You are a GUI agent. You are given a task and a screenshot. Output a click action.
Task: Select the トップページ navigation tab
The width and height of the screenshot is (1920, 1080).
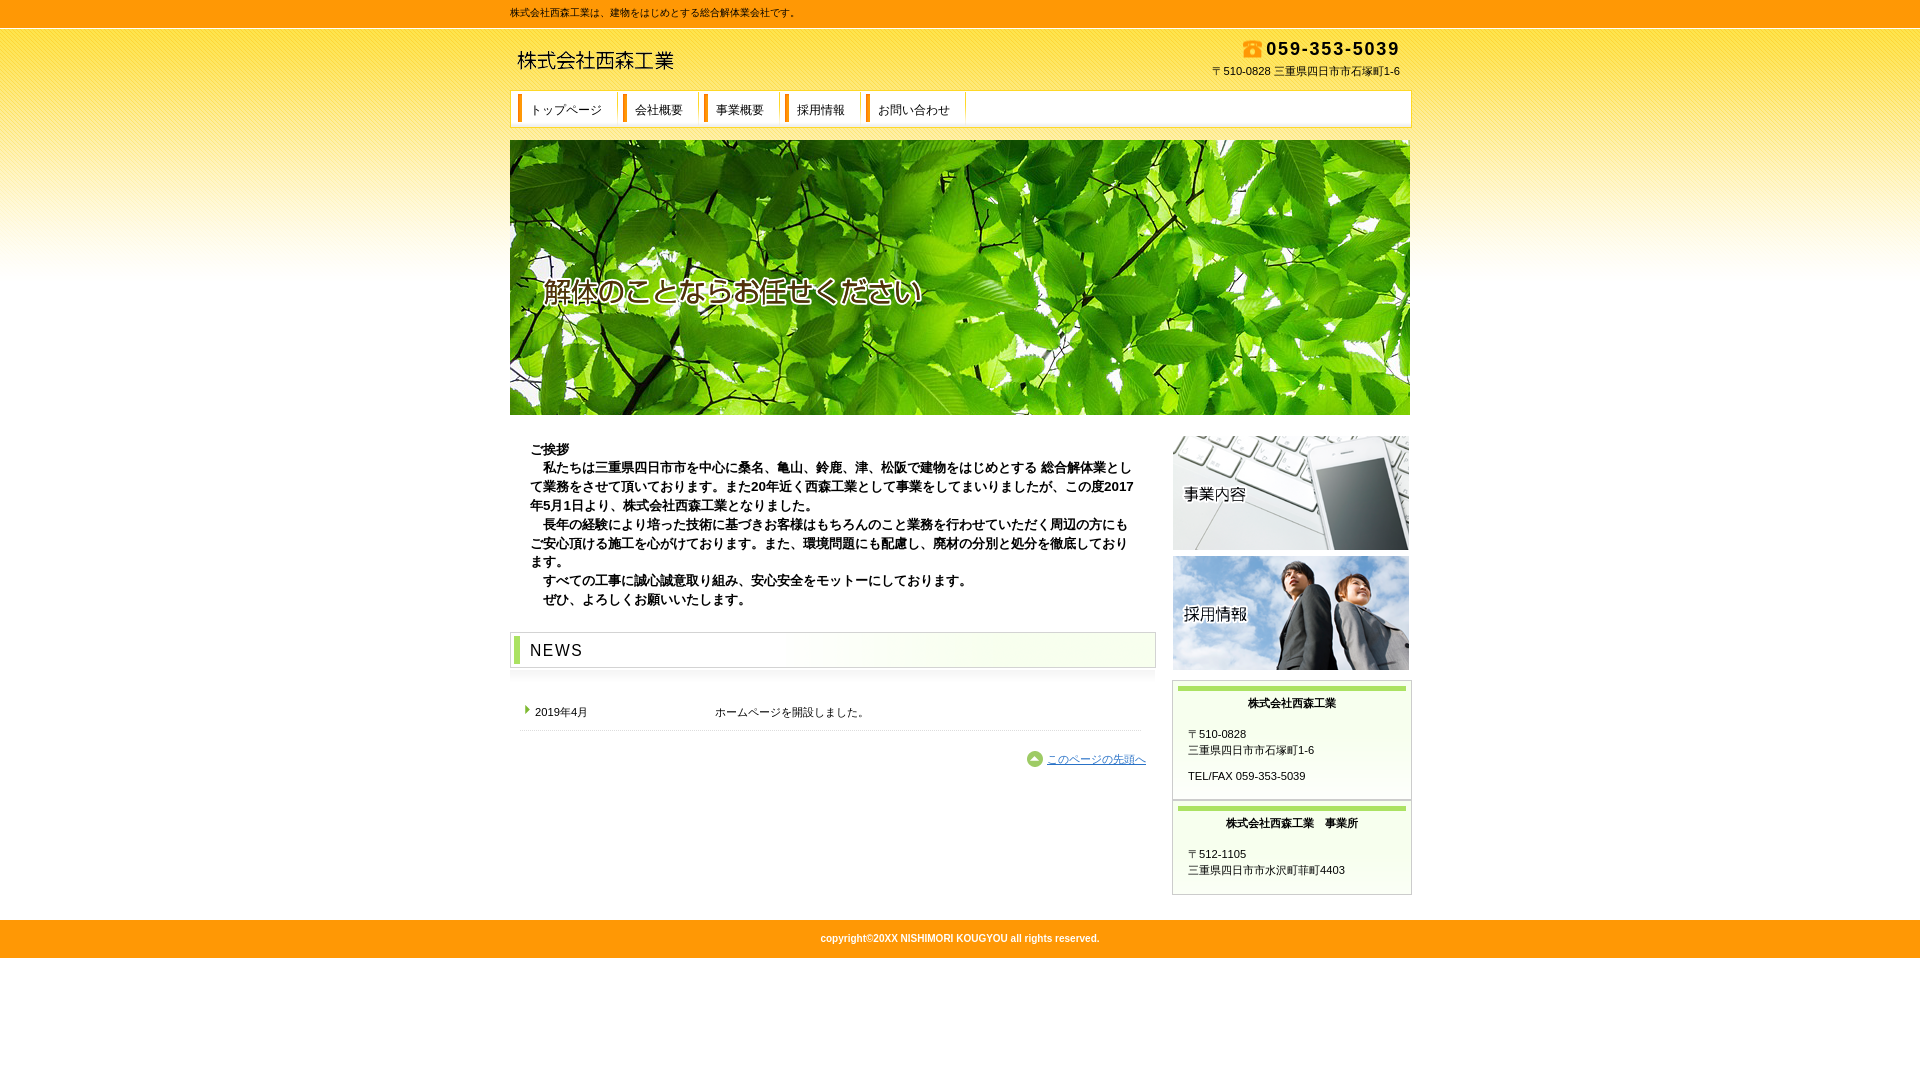pos(566,109)
